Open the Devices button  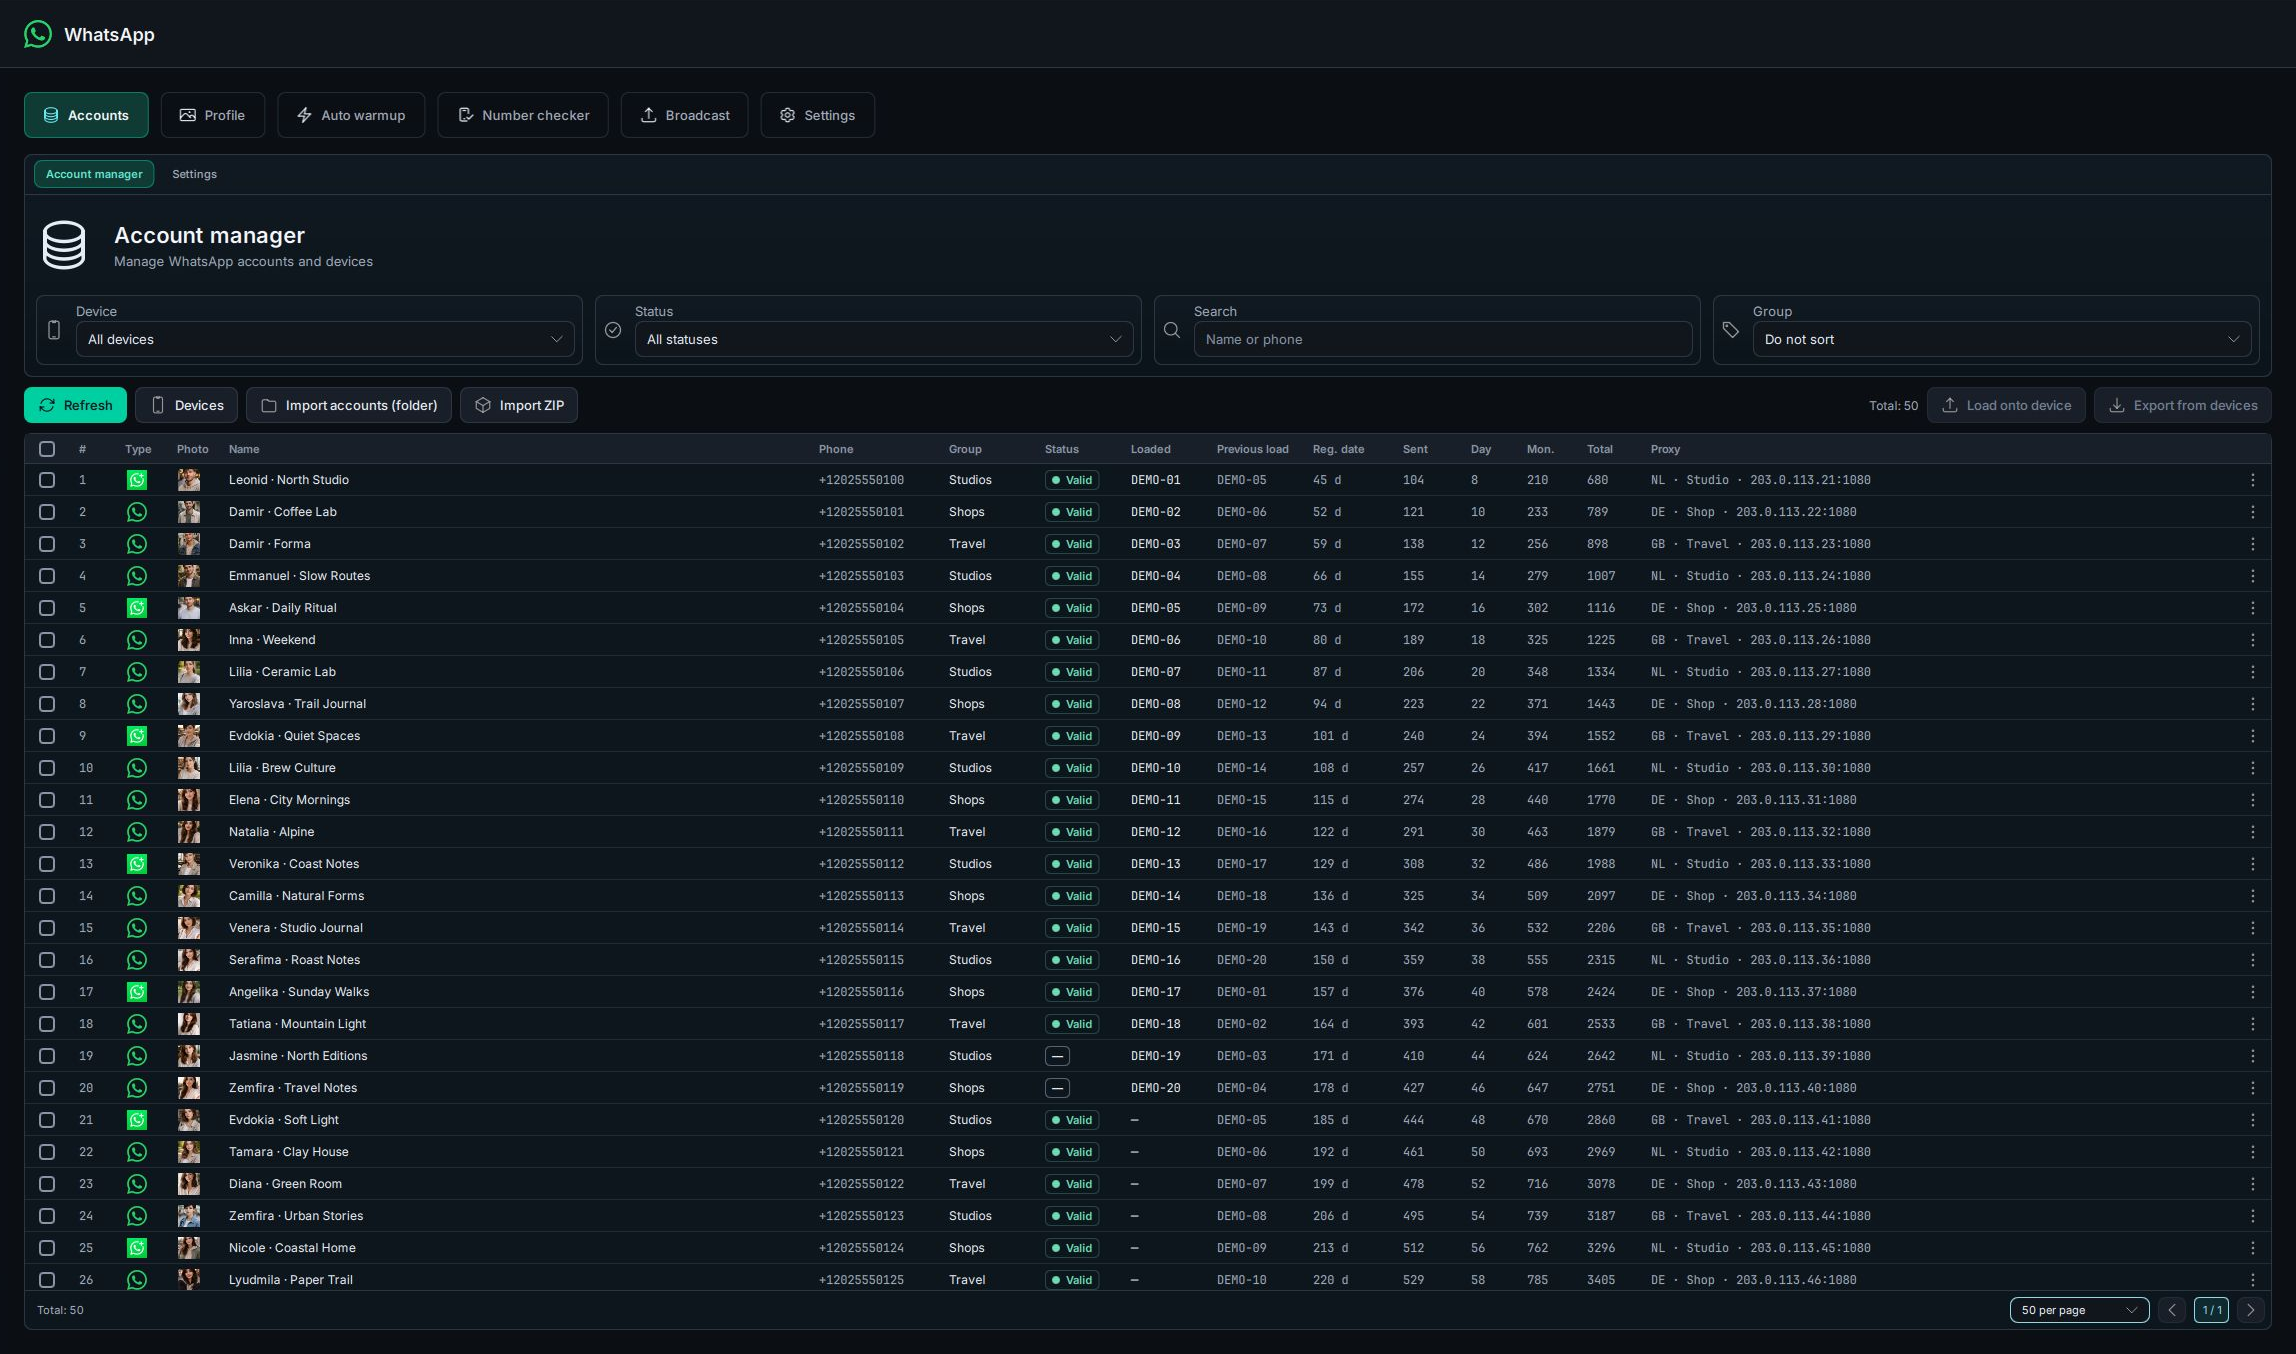point(187,405)
